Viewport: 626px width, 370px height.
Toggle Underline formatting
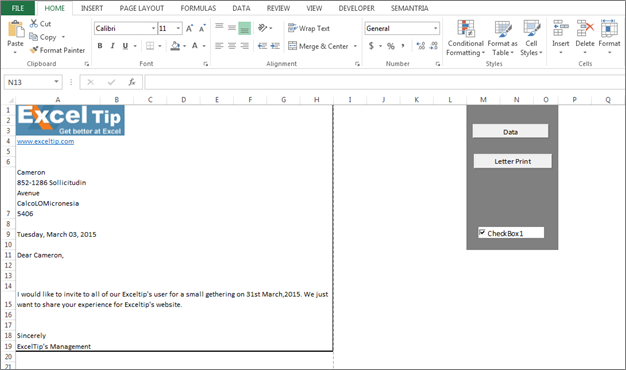[x=125, y=46]
